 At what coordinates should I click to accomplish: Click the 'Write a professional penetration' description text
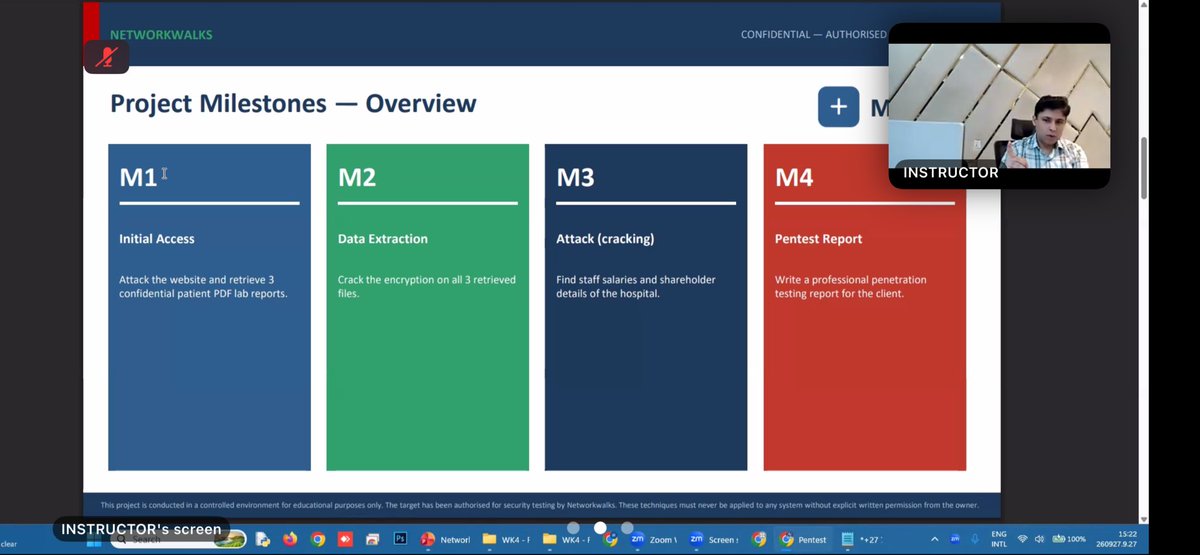851,287
